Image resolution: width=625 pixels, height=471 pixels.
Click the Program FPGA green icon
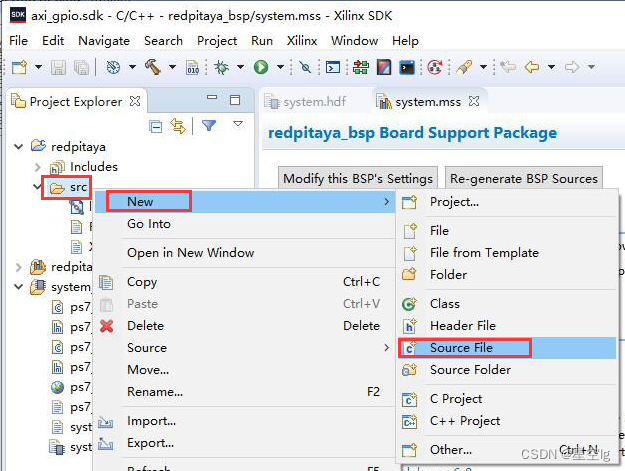pyautogui.click(x=361, y=67)
